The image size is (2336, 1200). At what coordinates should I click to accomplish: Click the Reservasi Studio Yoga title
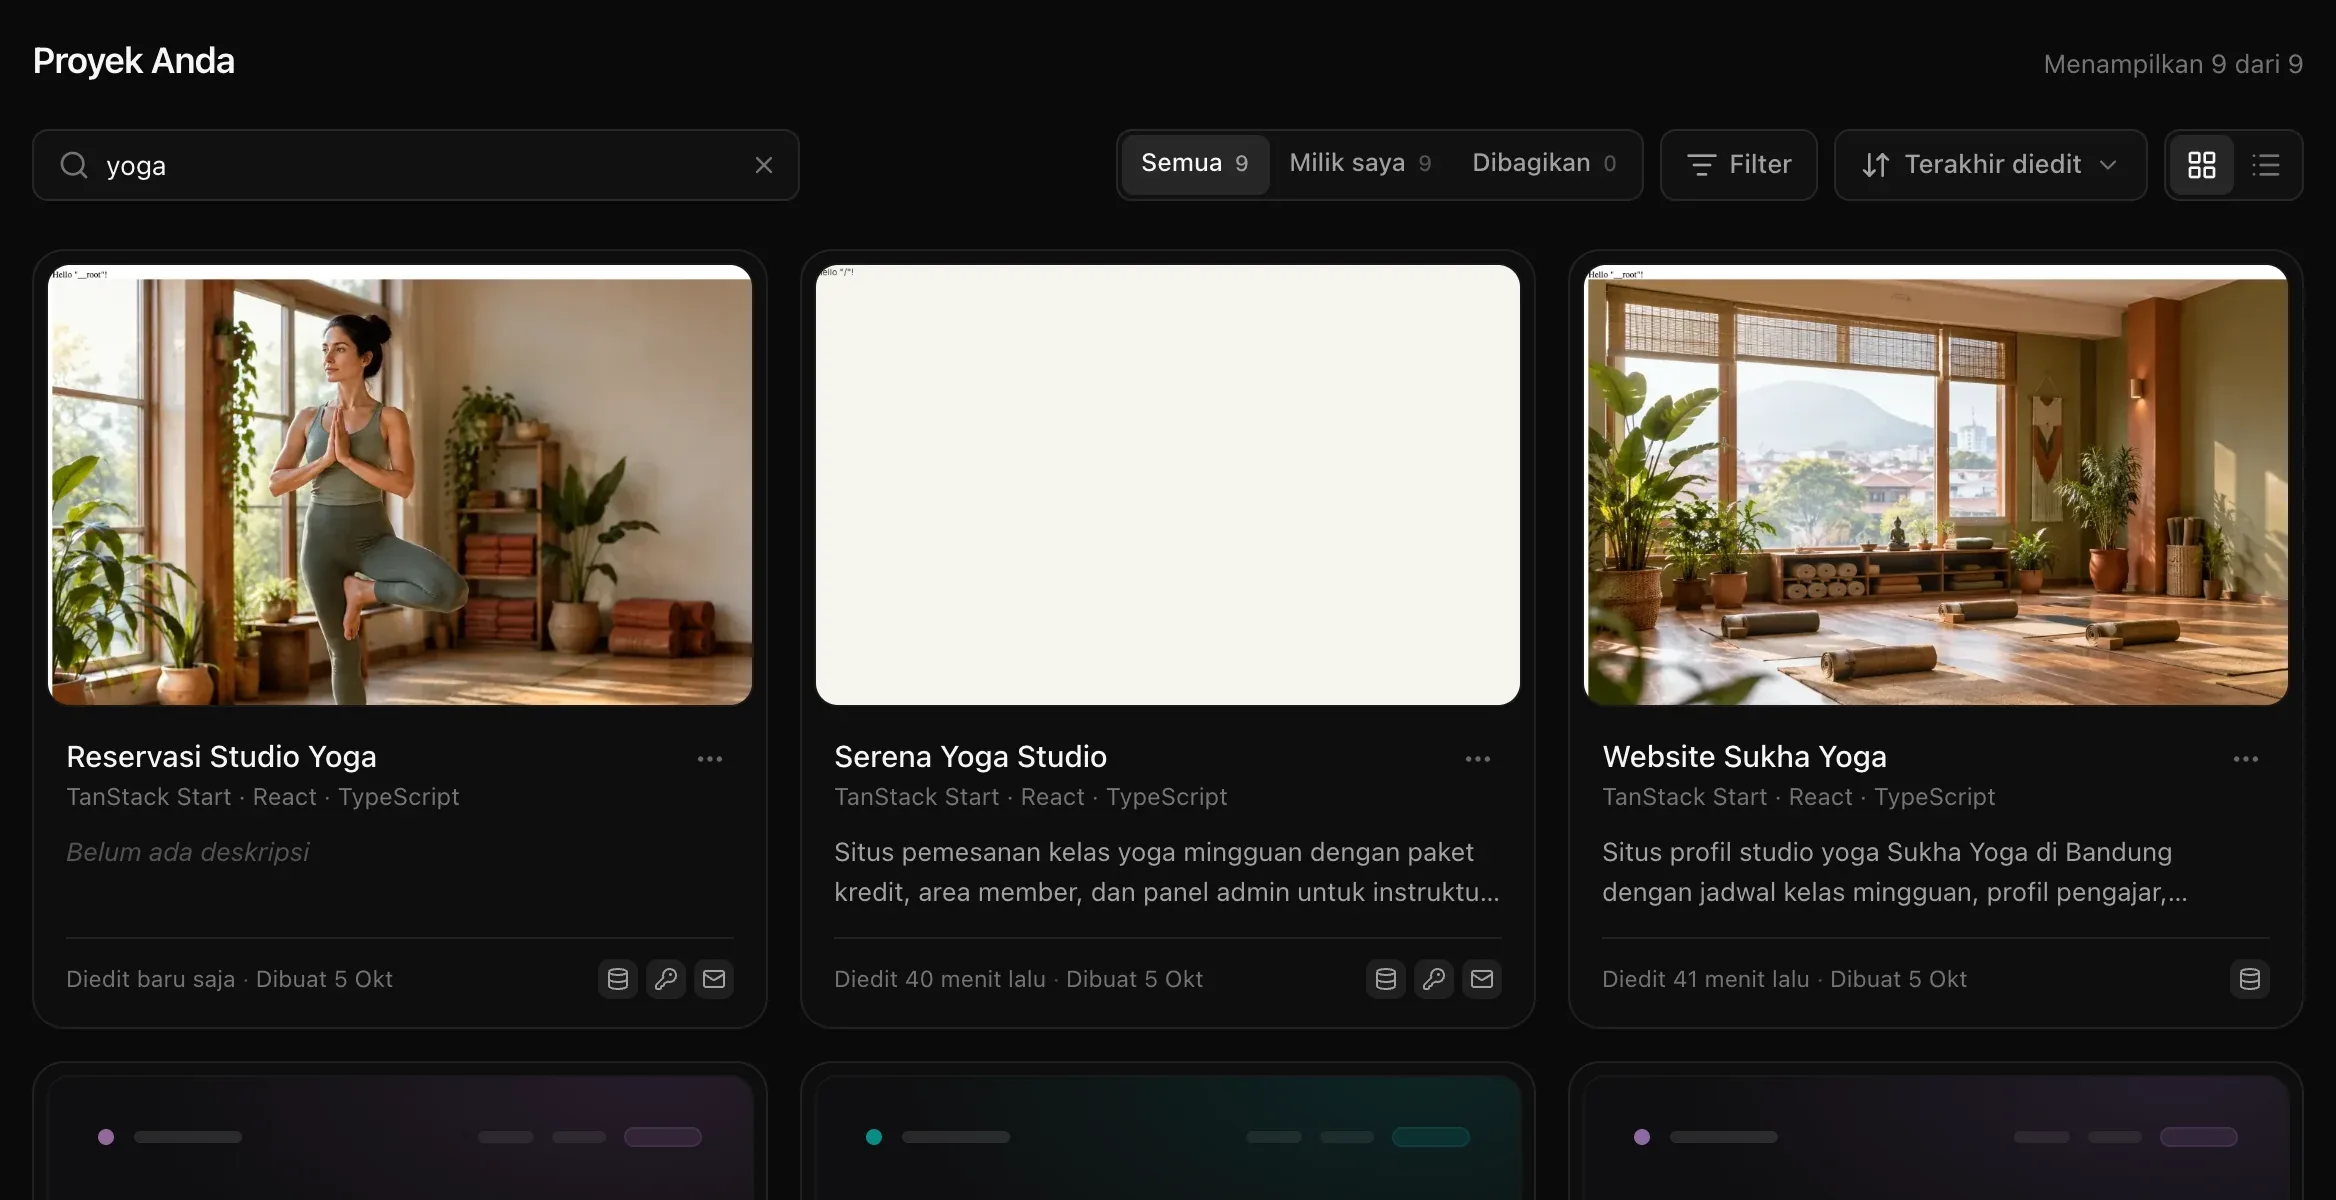click(221, 757)
